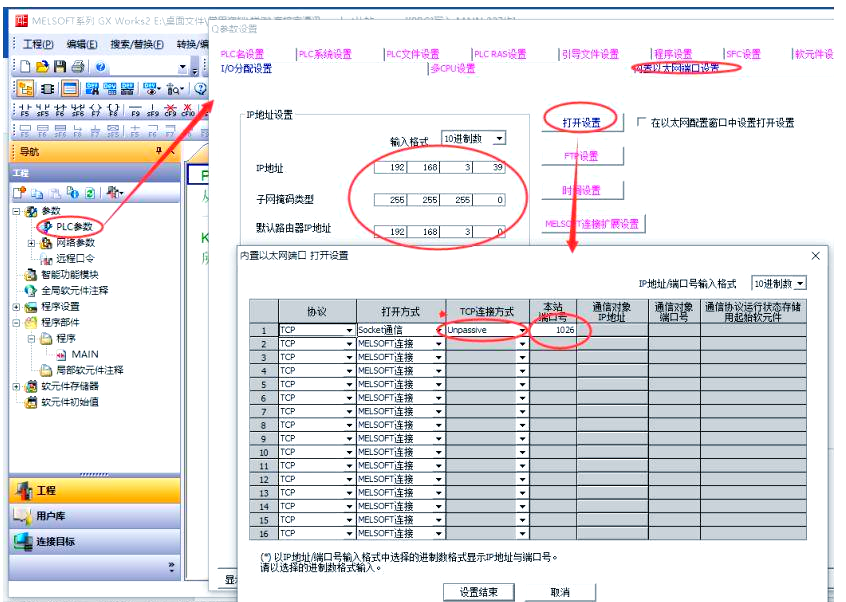Delete vertical line with cF10 icon

click(x=188, y=110)
